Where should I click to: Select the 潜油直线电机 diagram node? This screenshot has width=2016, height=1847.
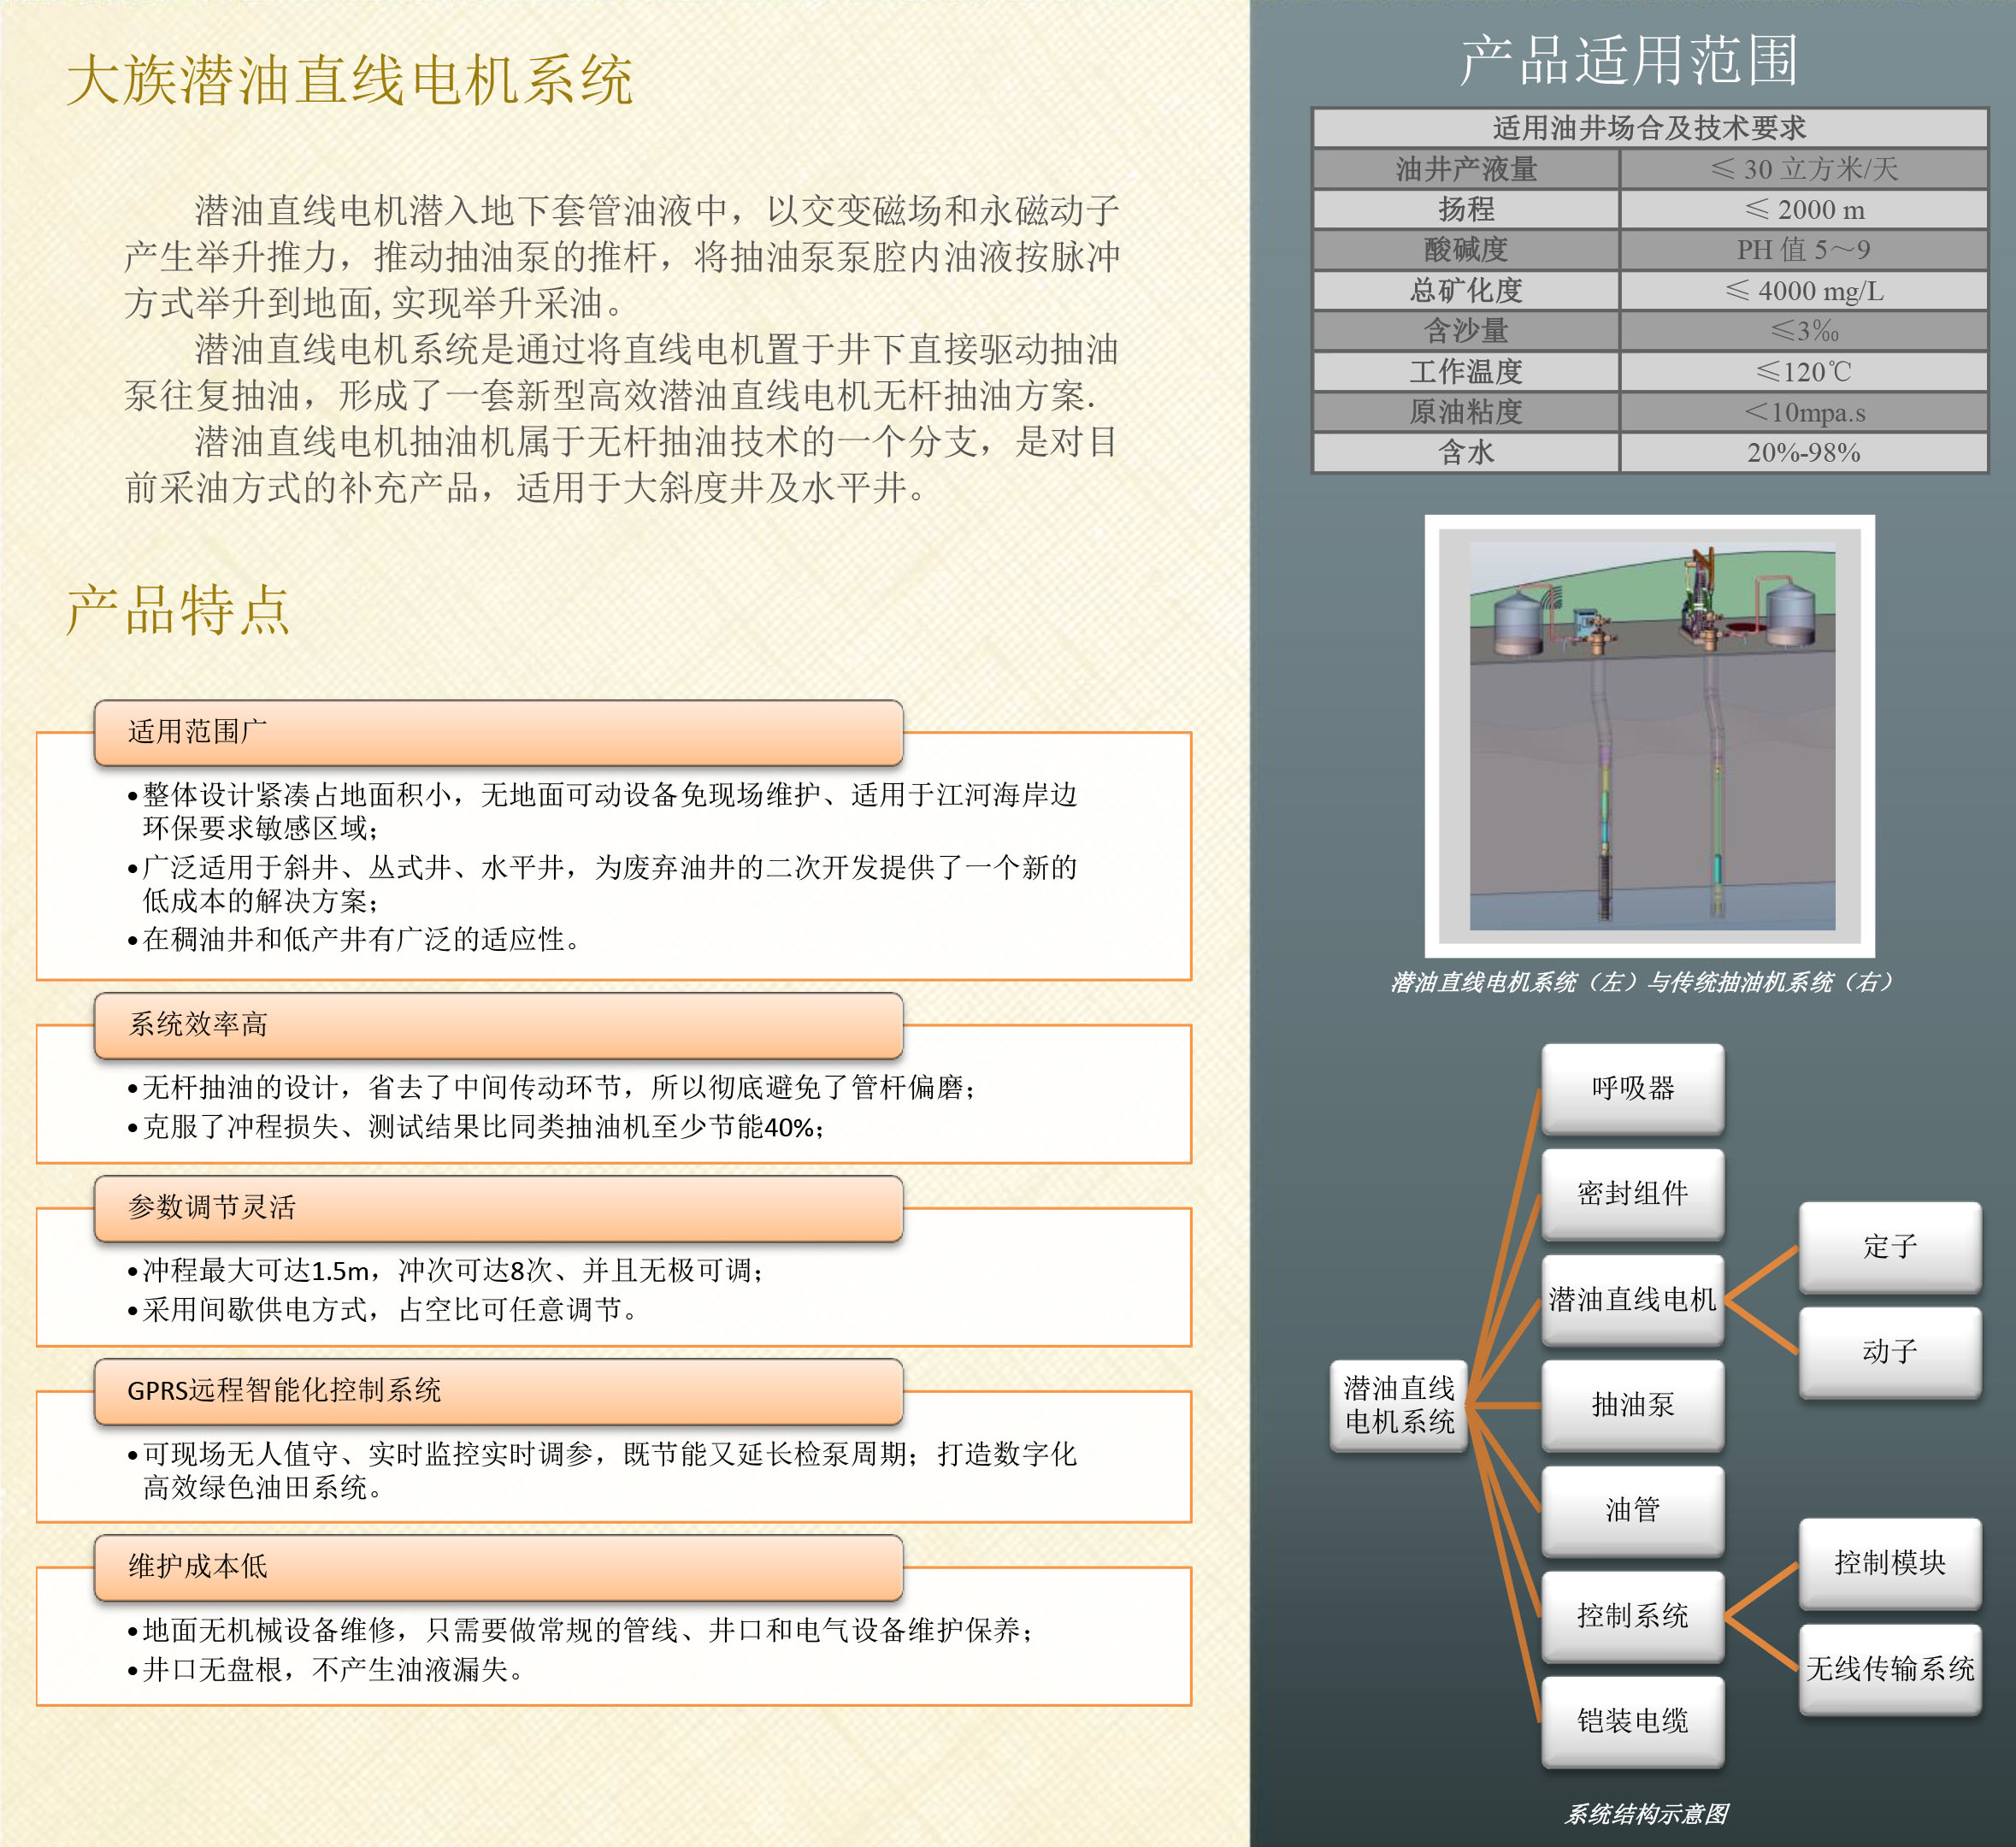(x=1633, y=1299)
